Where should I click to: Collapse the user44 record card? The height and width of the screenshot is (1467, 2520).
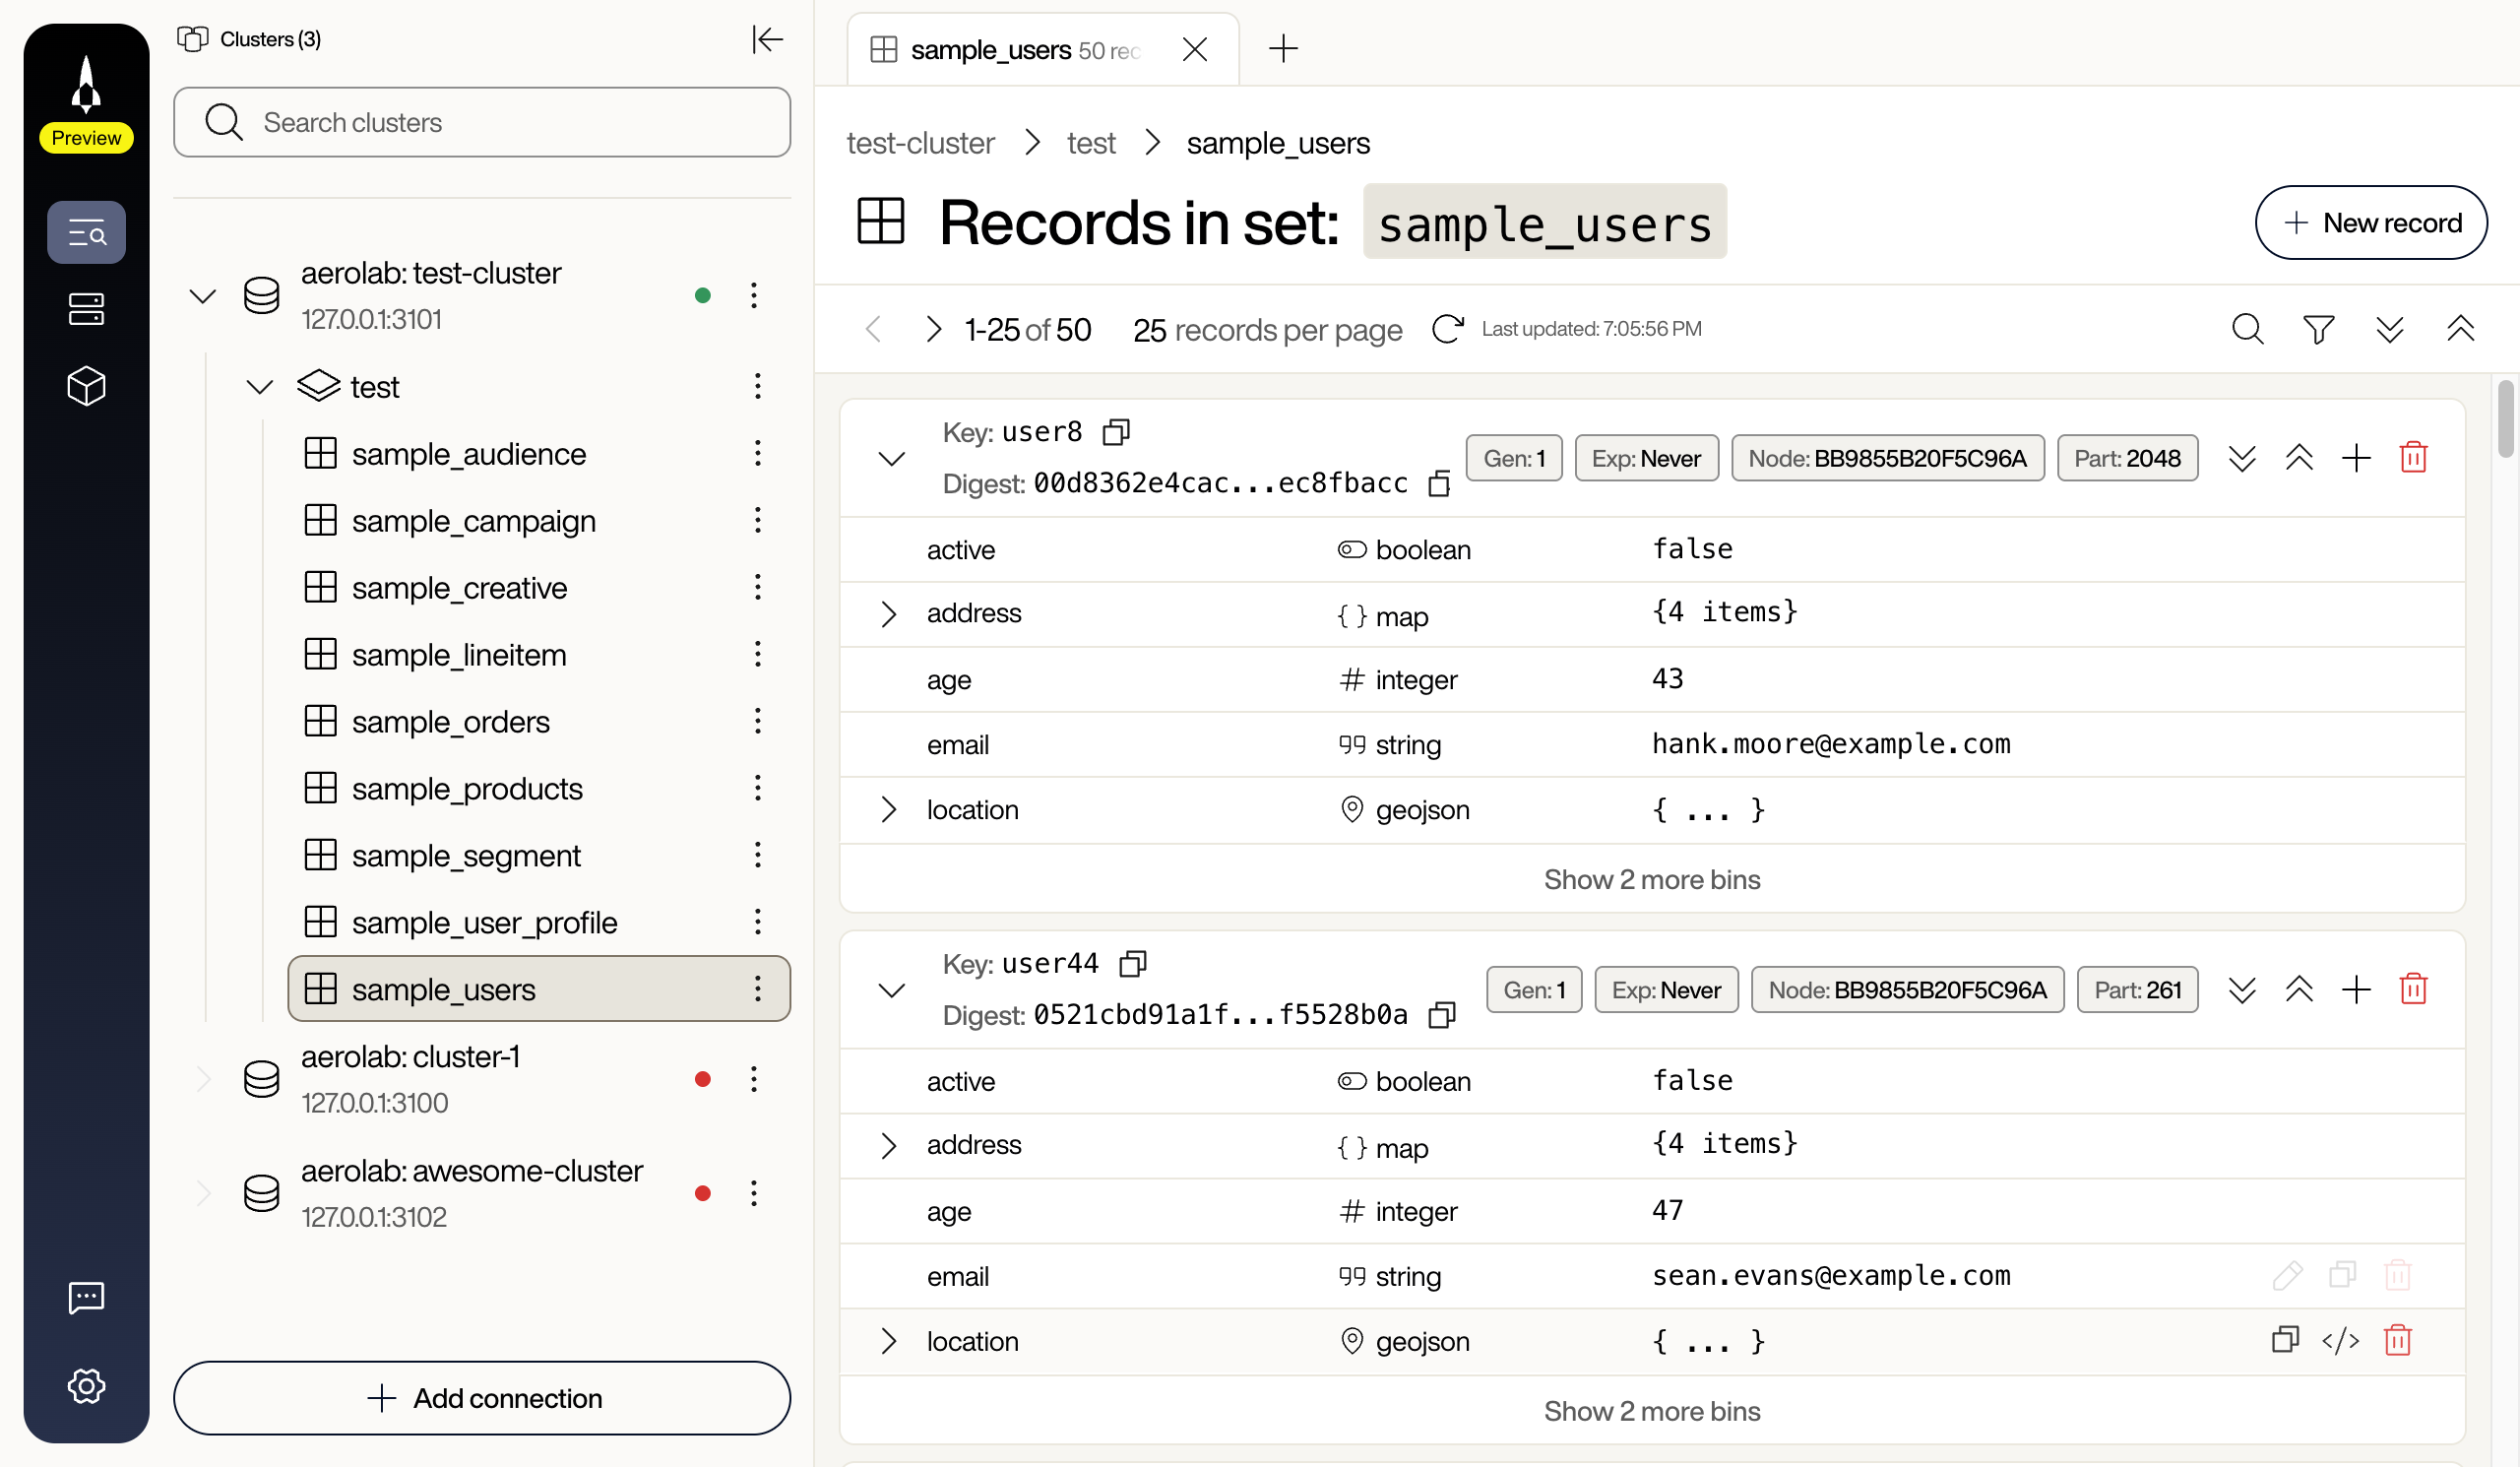pos(891,991)
